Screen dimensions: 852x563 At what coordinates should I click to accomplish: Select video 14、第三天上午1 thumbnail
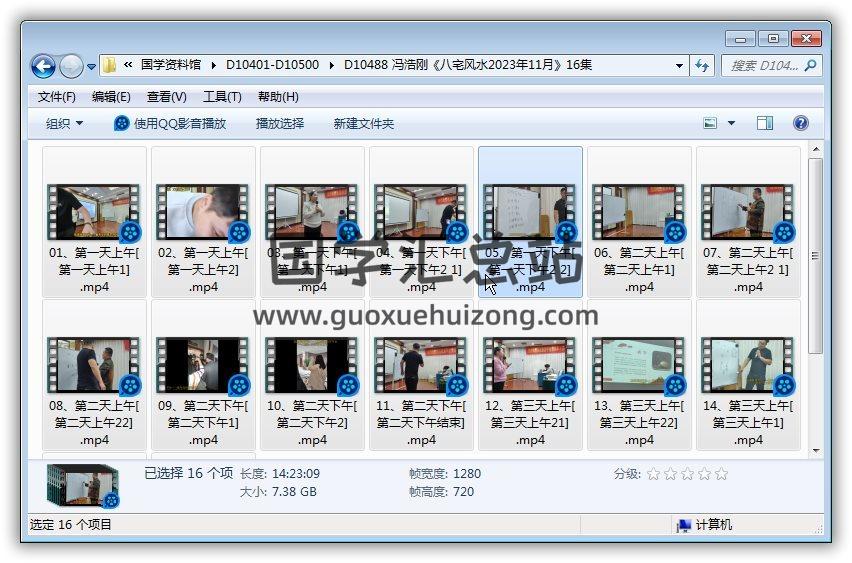coord(748,365)
